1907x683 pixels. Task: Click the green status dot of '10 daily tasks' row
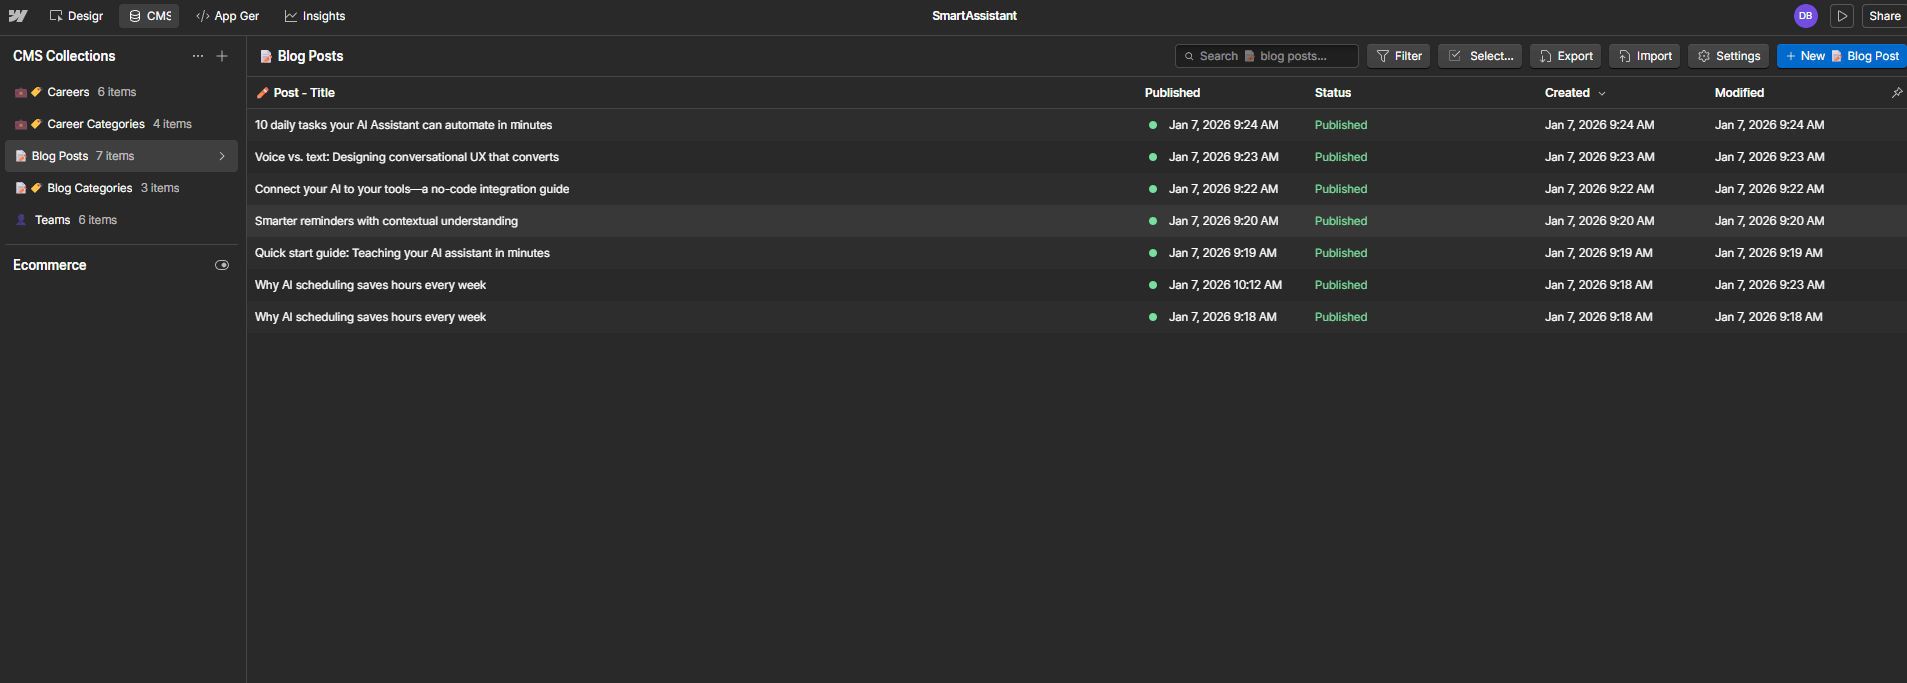[x=1152, y=125]
